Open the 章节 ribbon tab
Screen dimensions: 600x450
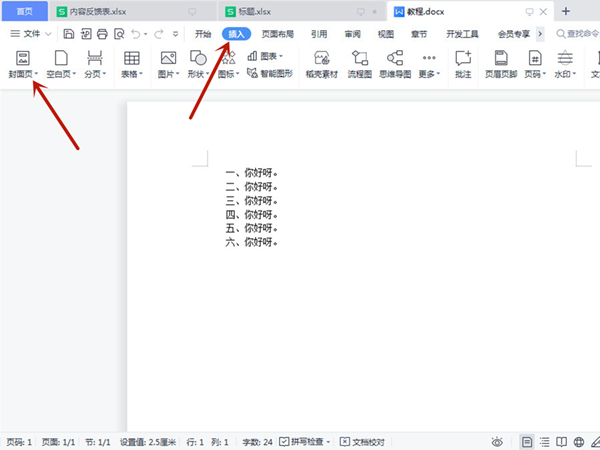pos(419,34)
